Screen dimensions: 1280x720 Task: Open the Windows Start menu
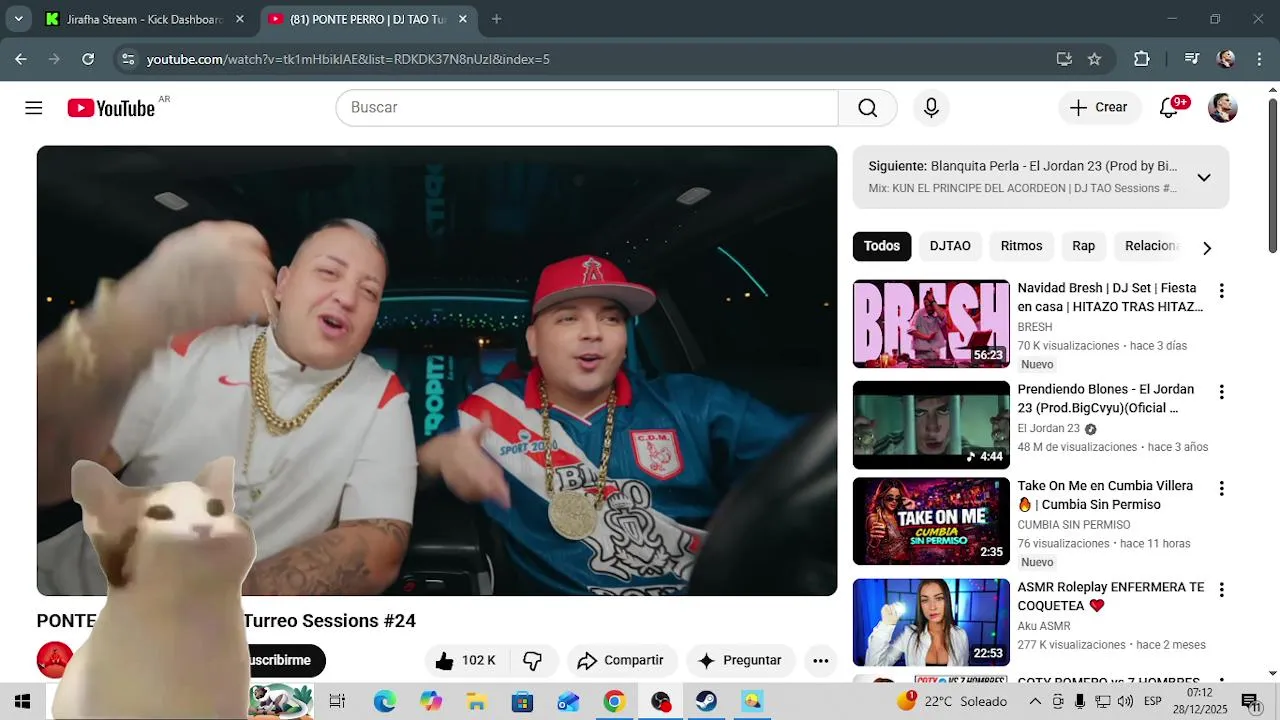[x=22, y=702]
